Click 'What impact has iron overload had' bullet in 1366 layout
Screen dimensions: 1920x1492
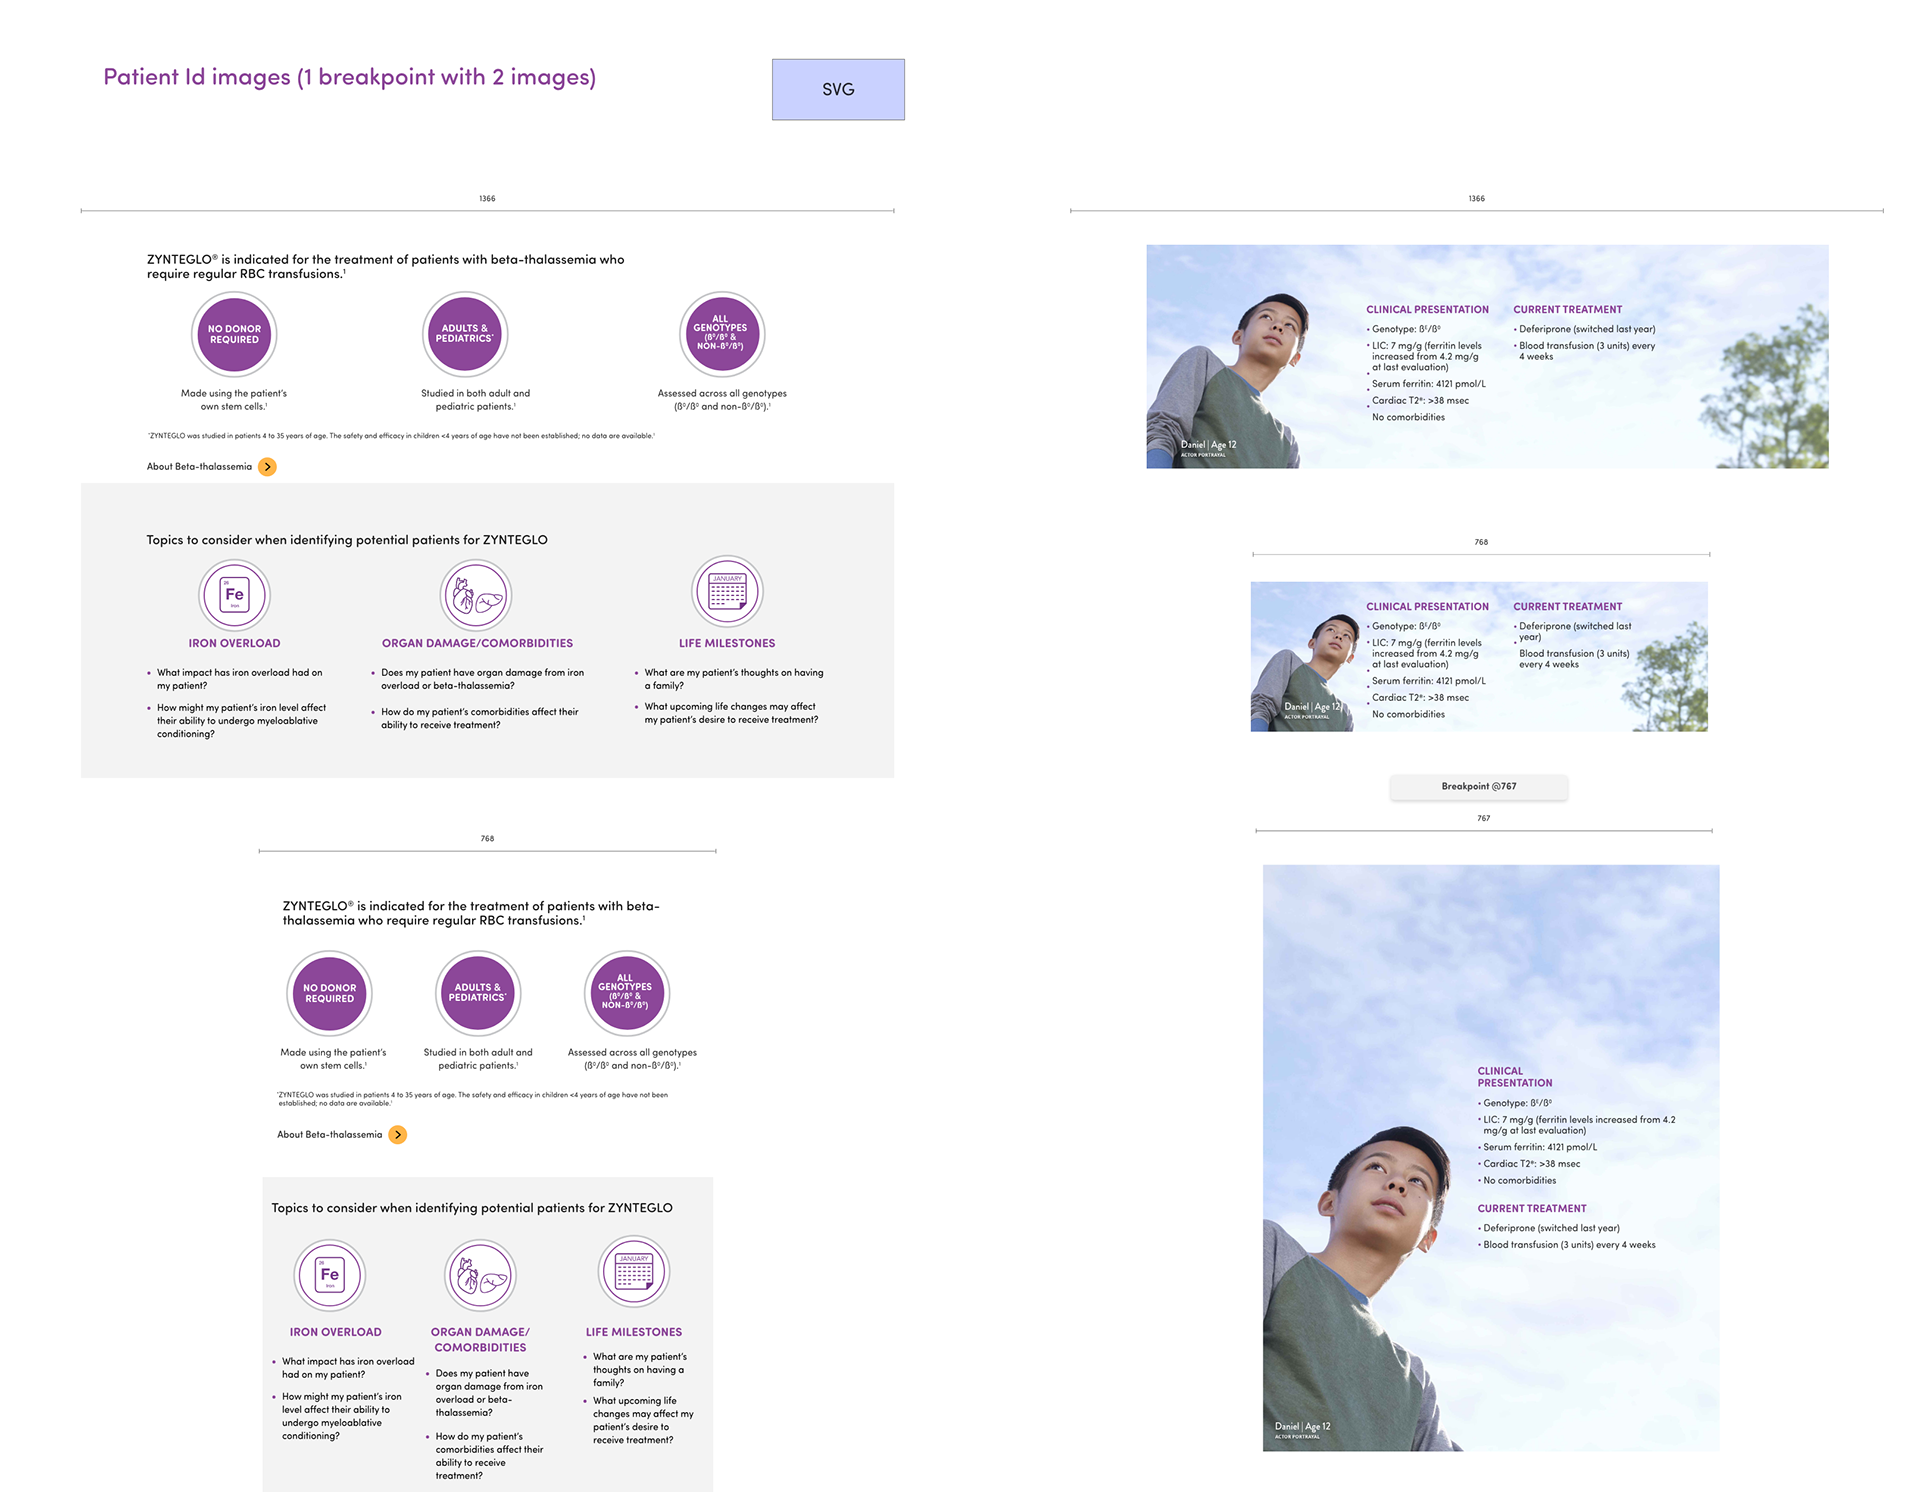pyautogui.click(x=239, y=679)
